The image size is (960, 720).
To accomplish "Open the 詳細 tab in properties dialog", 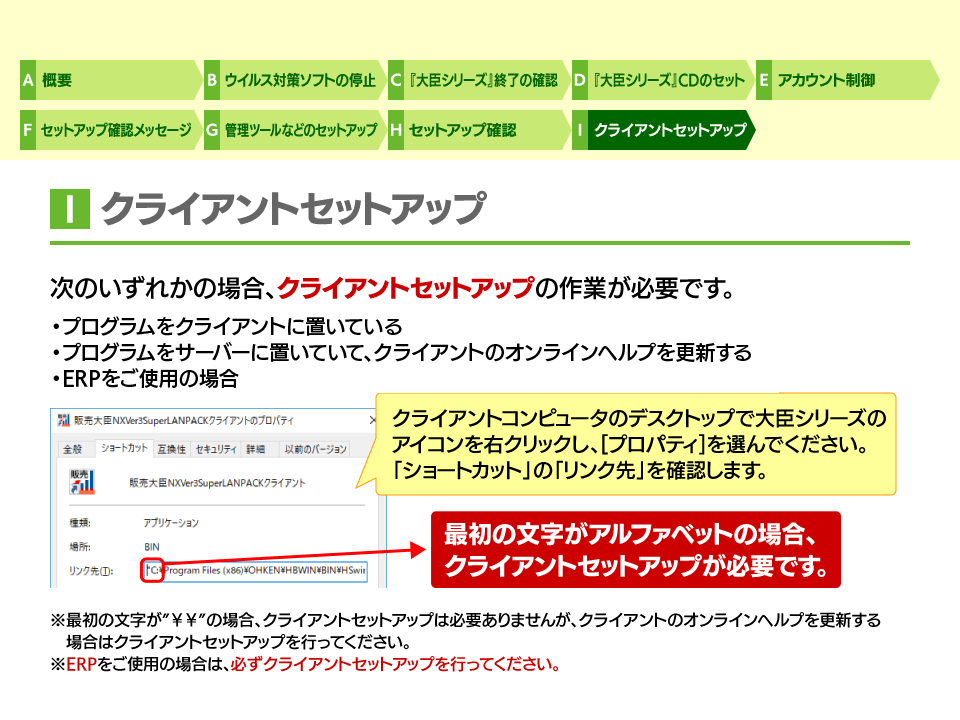I will pyautogui.click(x=256, y=449).
